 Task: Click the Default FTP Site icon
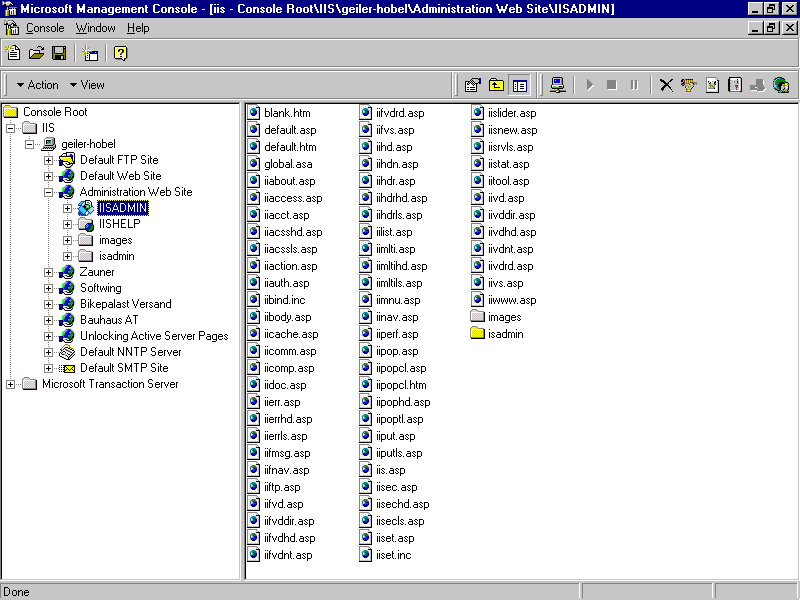67,160
